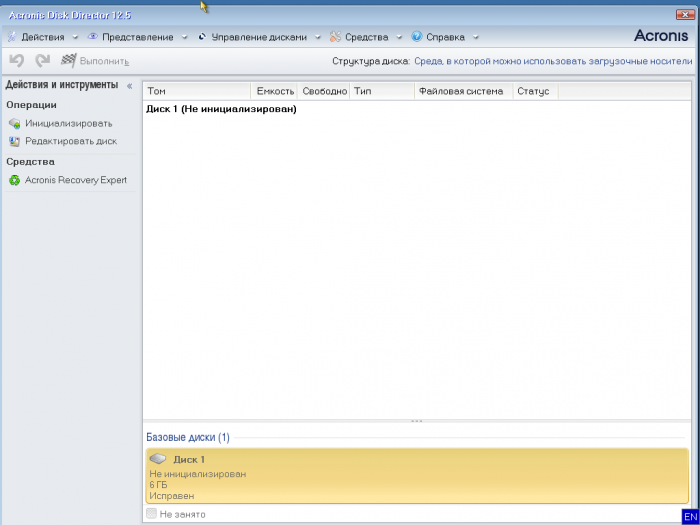700x525 pixels.
Task: Open the Справка menu
Action: click(x=445, y=37)
